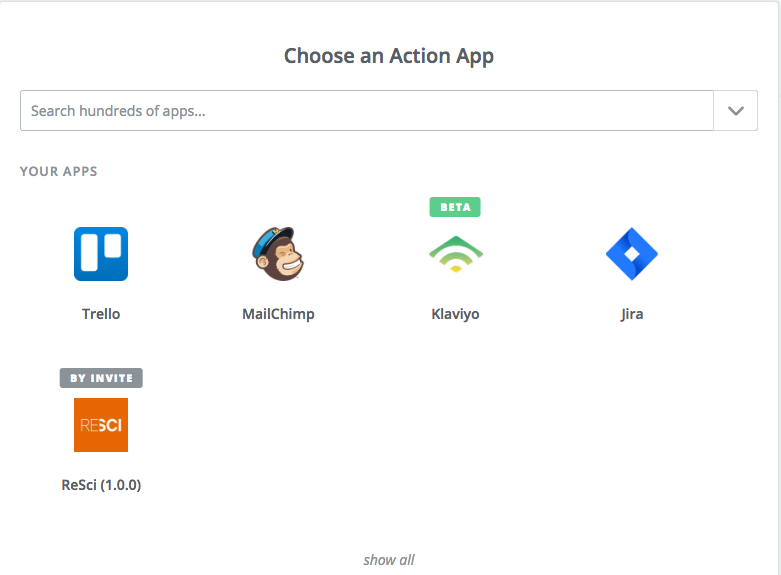Click the white letters inside ReSci logo
This screenshot has width=781, height=575.
(101, 425)
